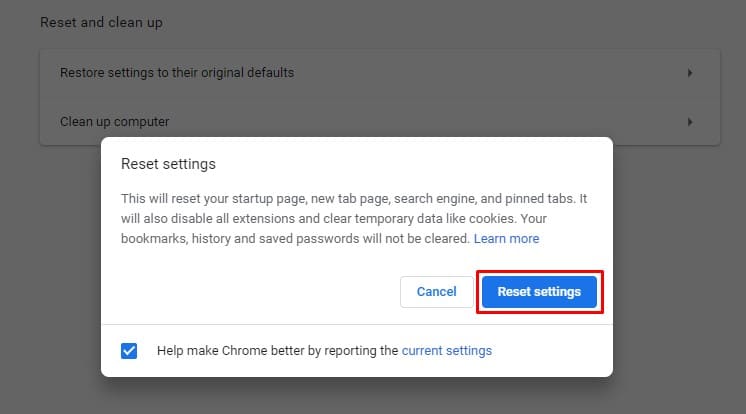Click arrow beside Clean up computer
This screenshot has height=414, width=746.
pyautogui.click(x=690, y=122)
